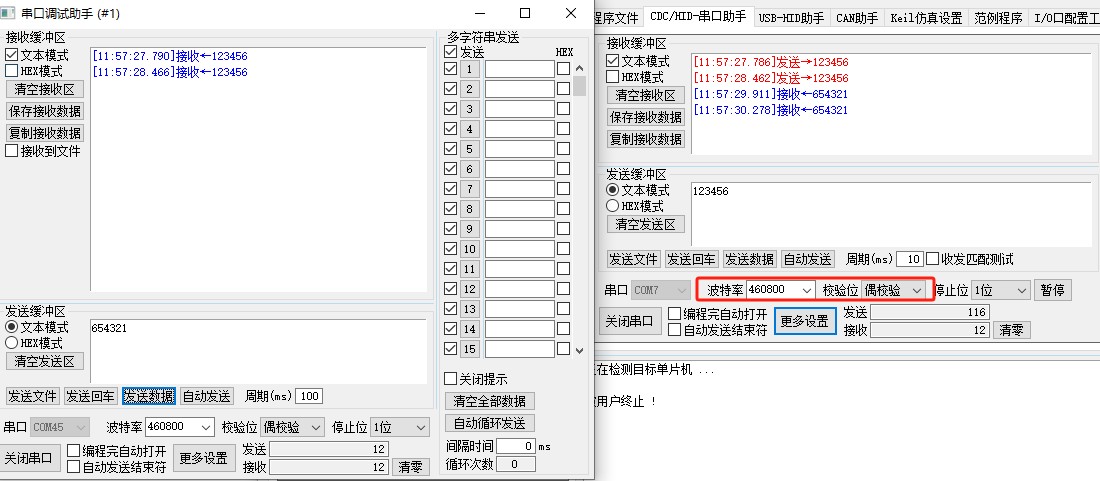Viewport: 1100px width, 481px height.
Task: Switch to CDC/HID-串口助手 tab
Action: [x=698, y=17]
